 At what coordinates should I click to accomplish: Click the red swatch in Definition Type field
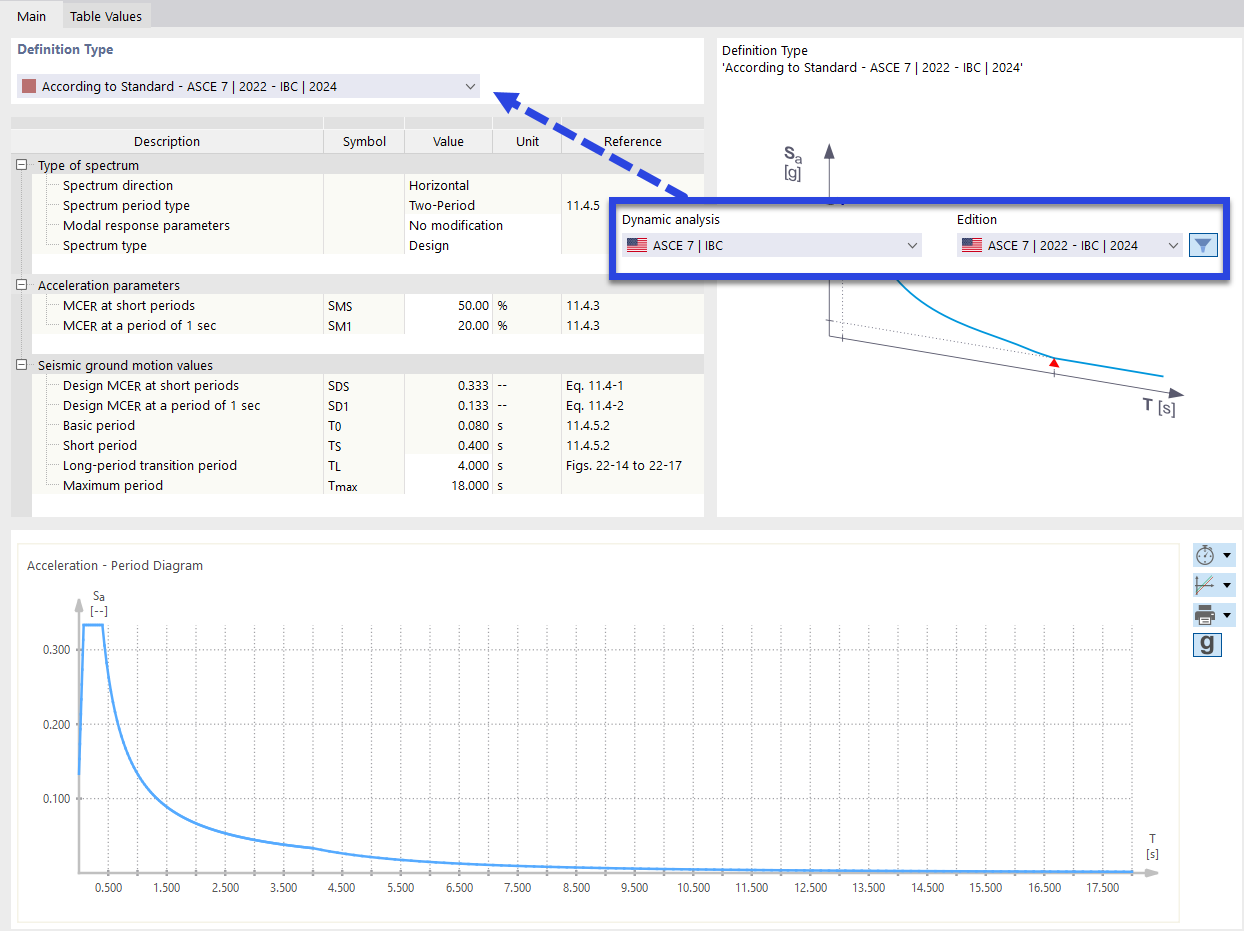(x=29, y=86)
